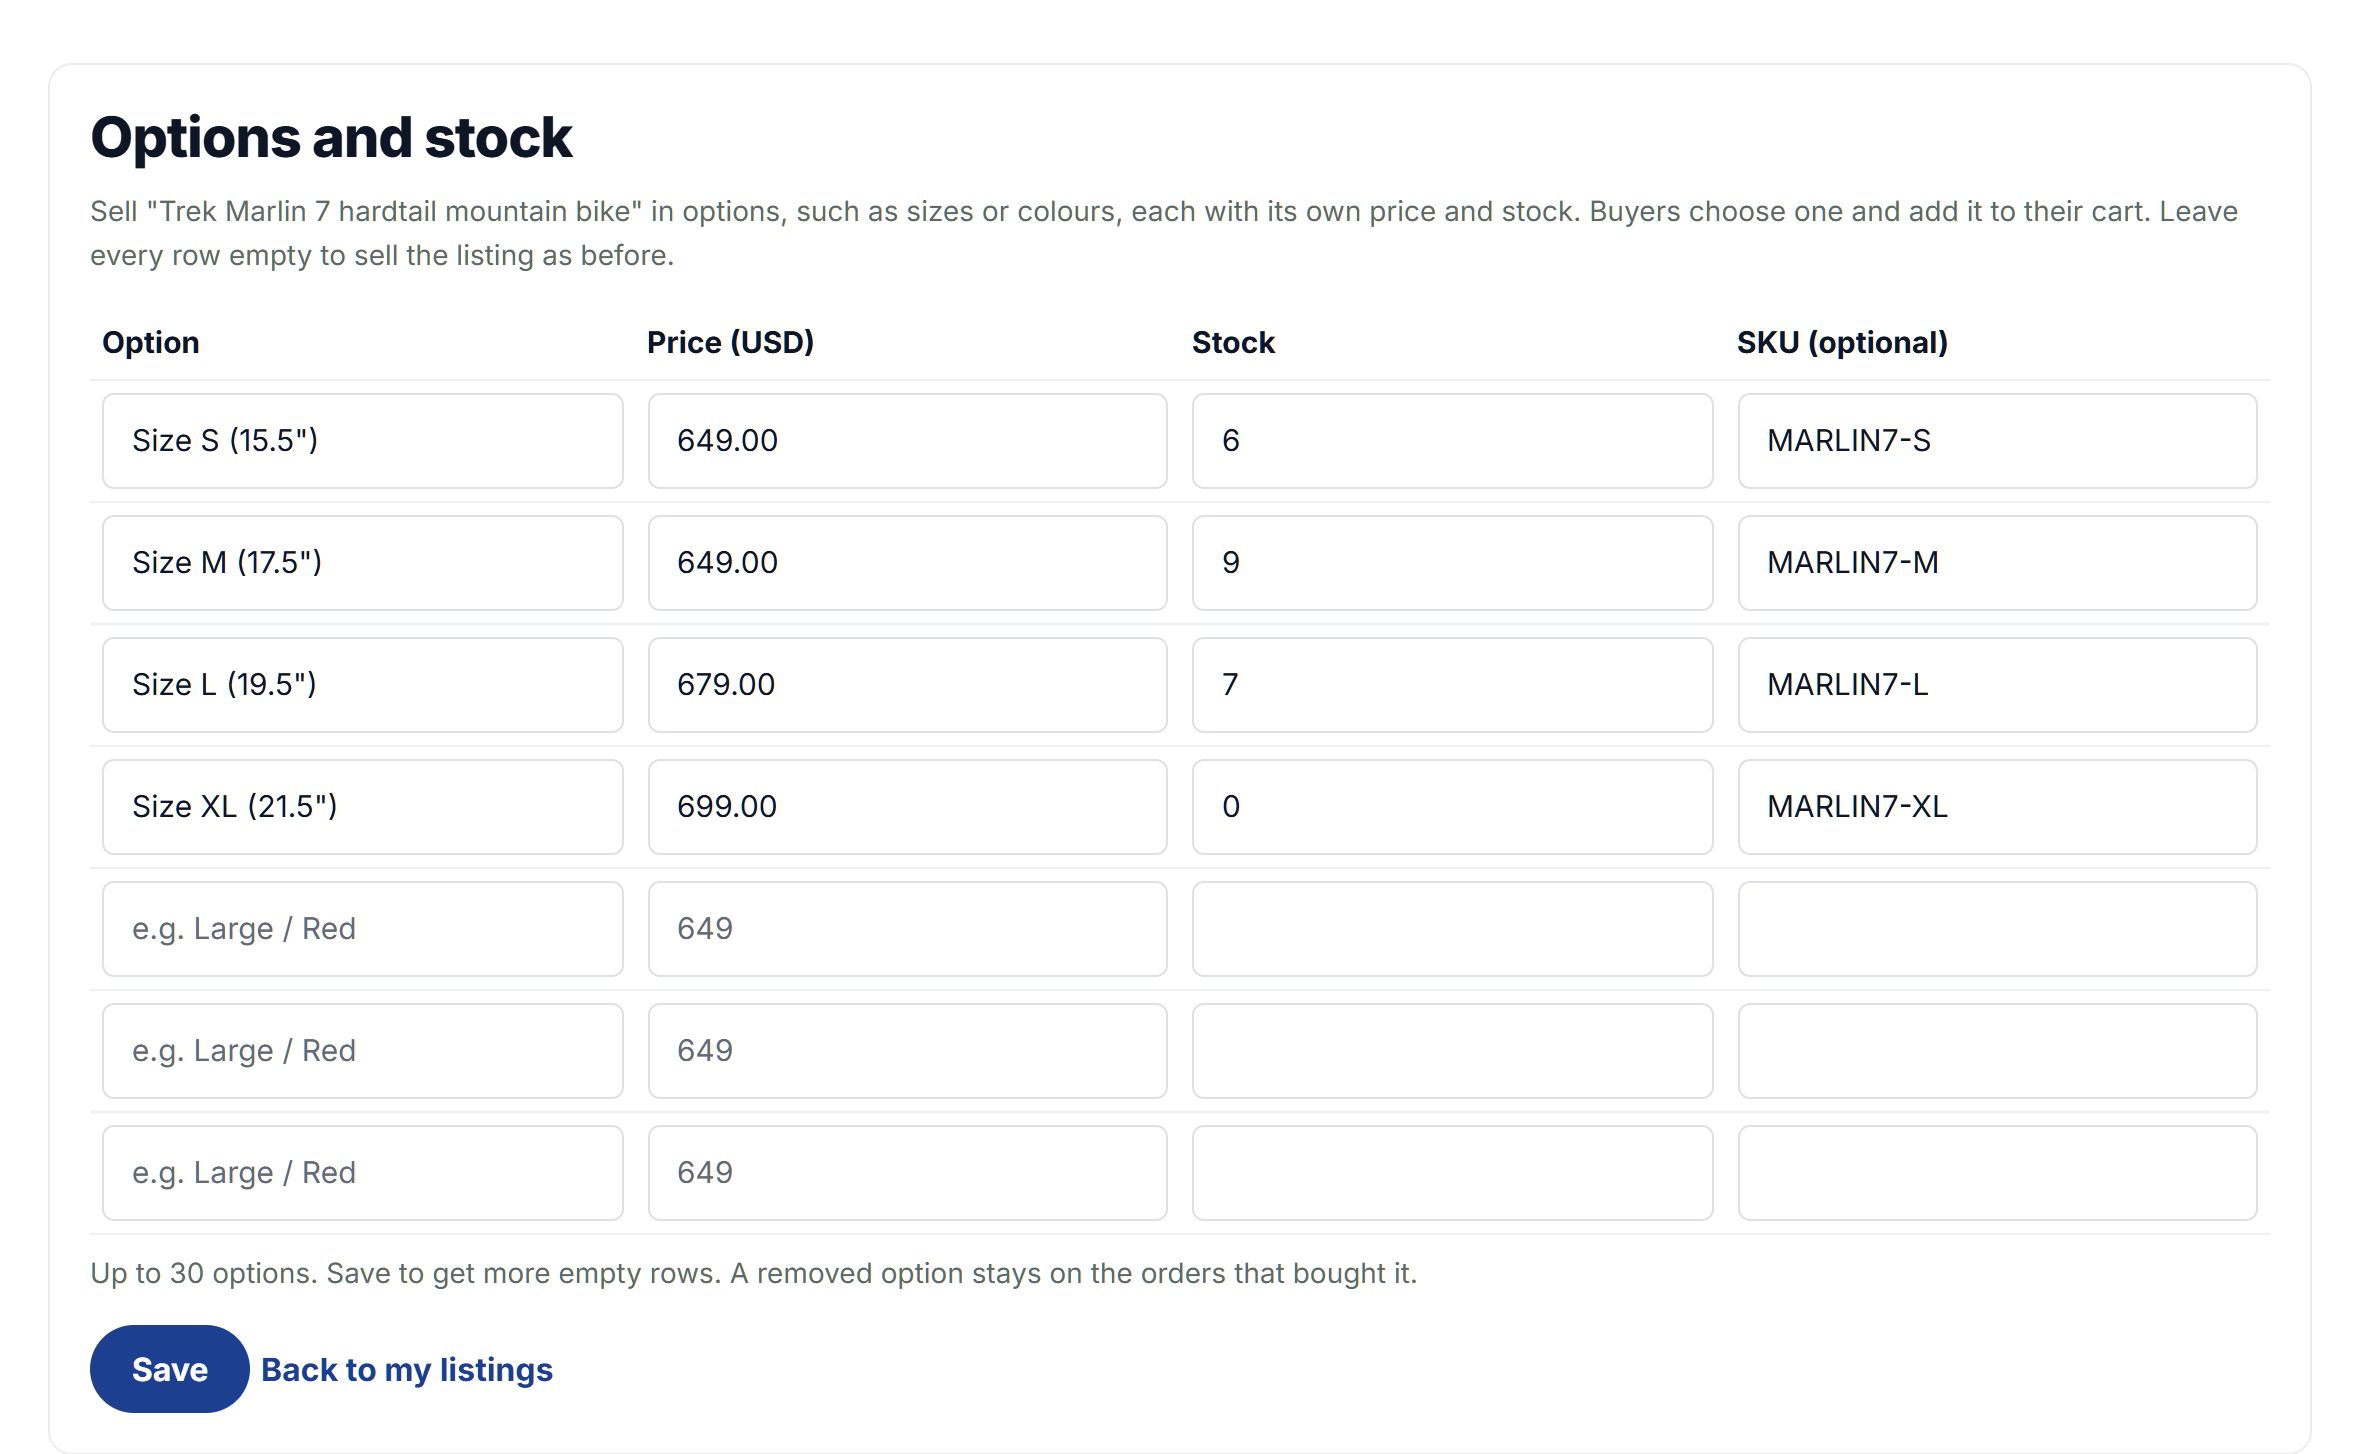This screenshot has height=1454, width=2360.
Task: Click the stock field showing 6
Action: pyautogui.click(x=1452, y=441)
